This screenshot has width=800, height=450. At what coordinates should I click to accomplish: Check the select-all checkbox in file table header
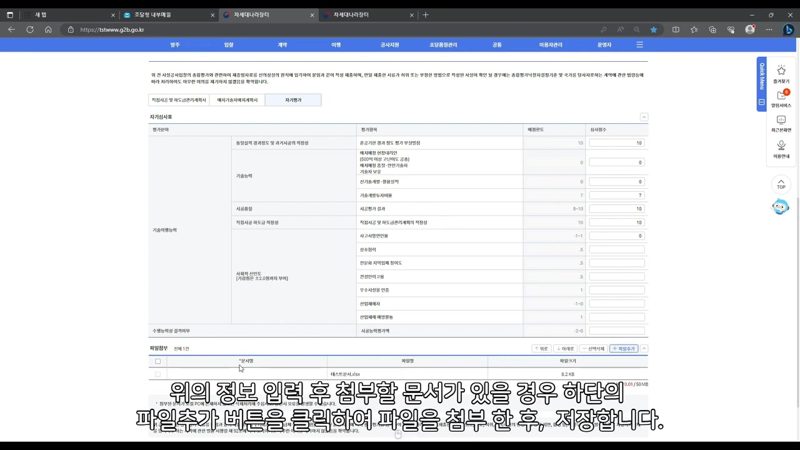tap(158, 361)
